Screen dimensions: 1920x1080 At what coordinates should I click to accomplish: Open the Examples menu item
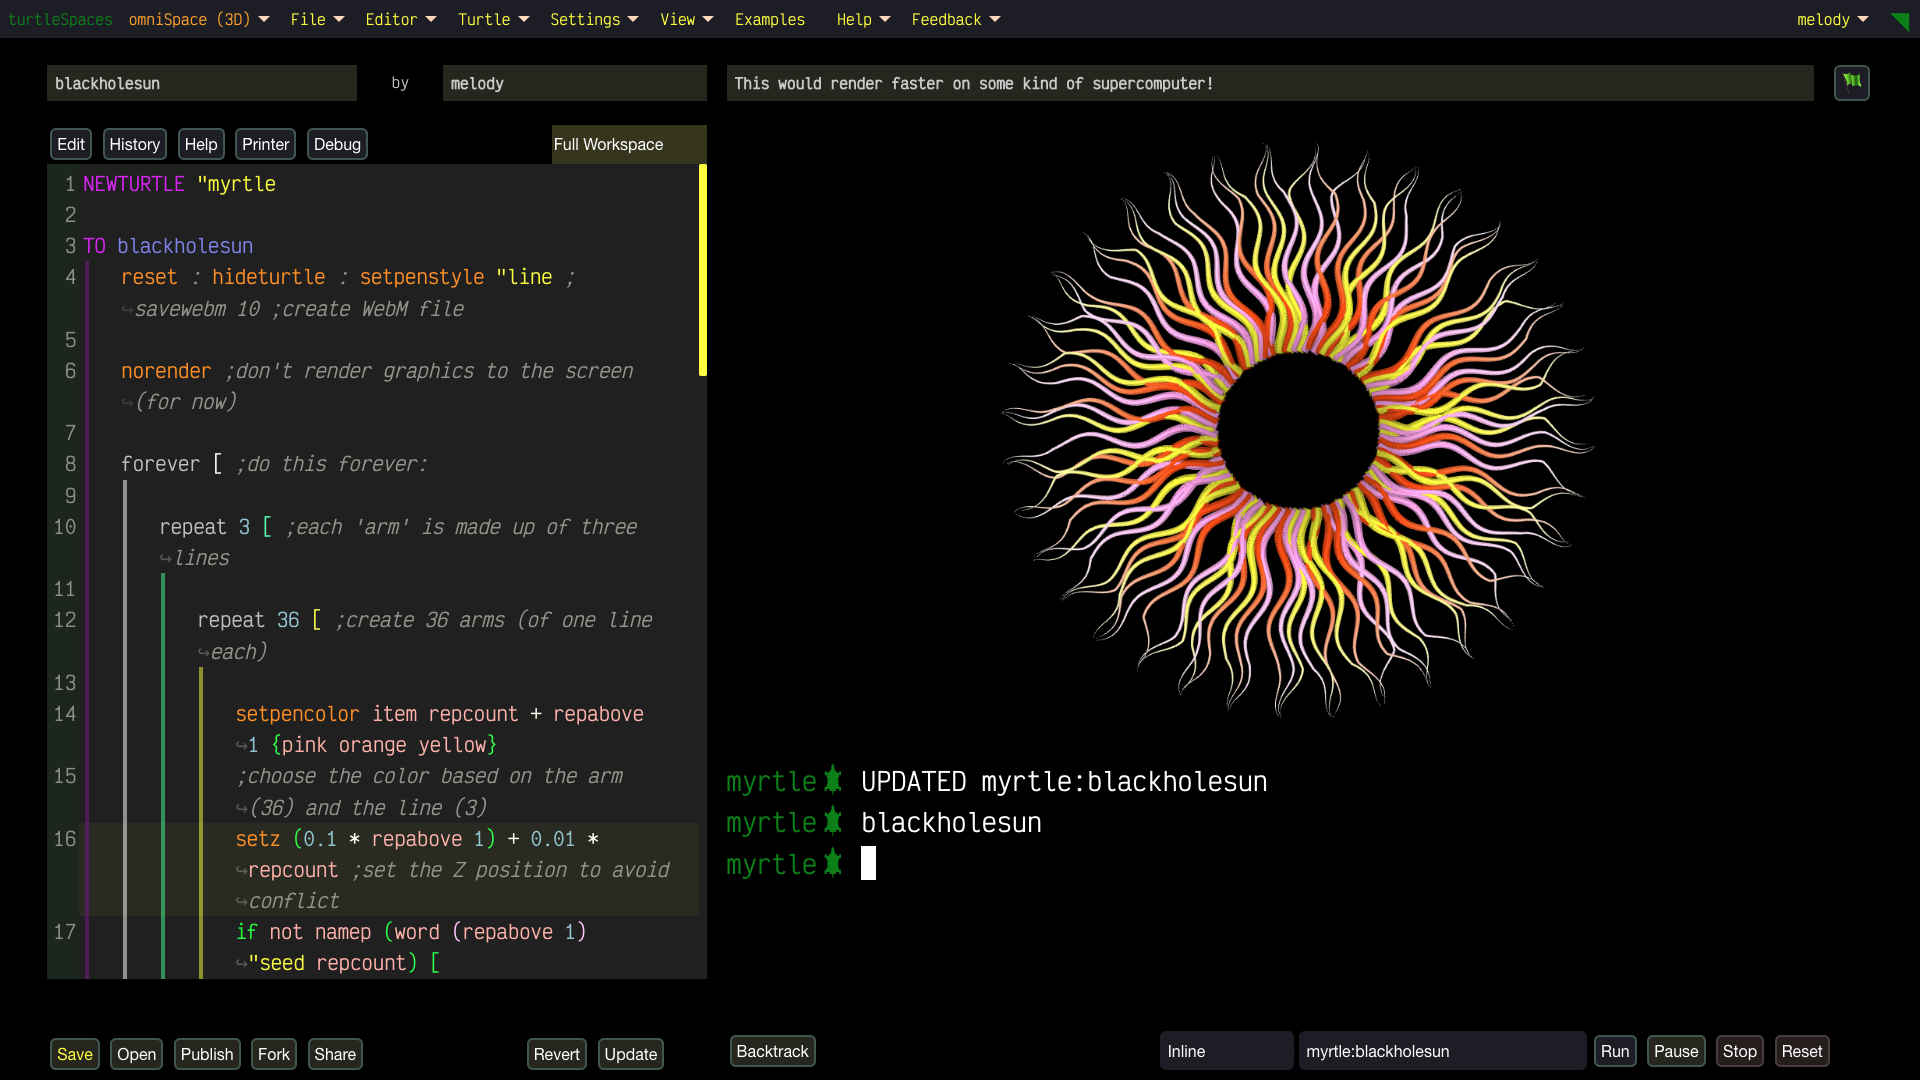[x=769, y=20]
